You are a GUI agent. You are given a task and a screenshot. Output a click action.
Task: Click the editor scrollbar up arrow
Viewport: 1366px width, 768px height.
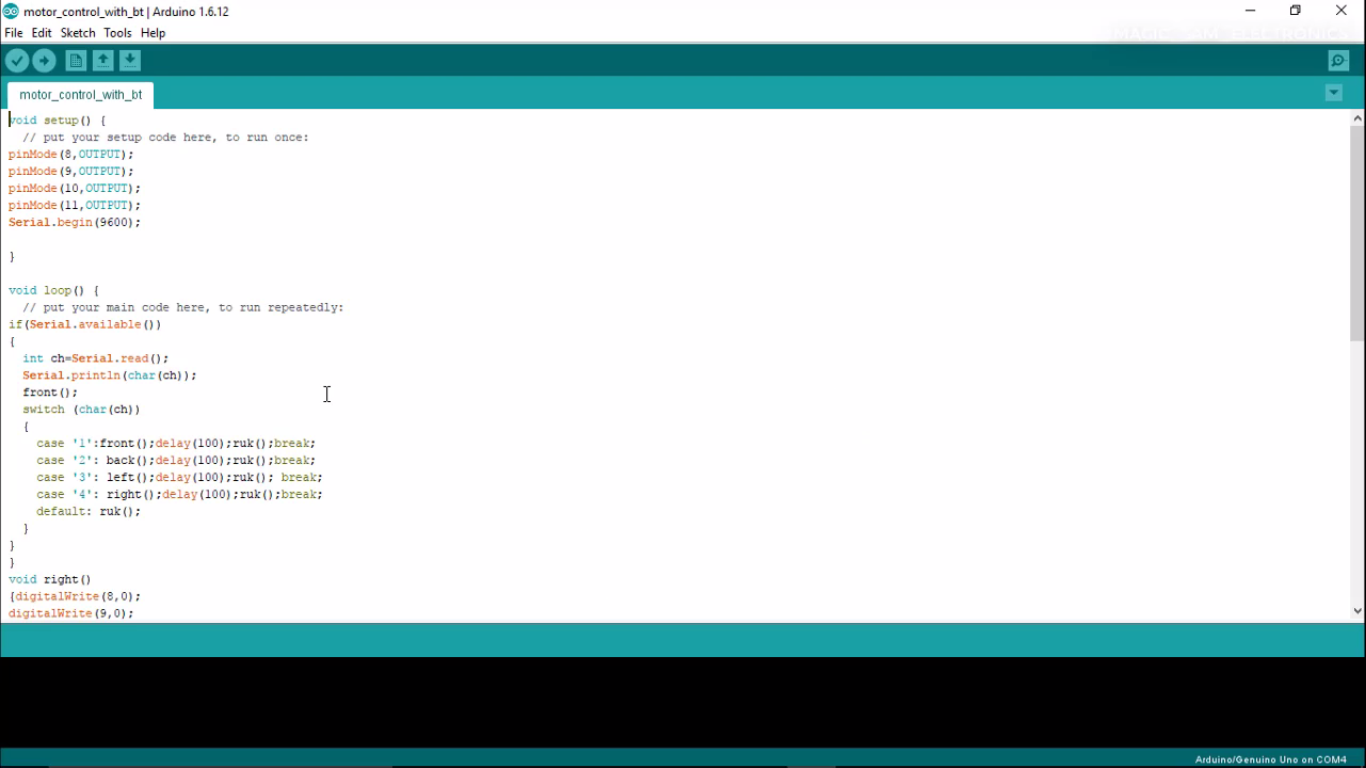[x=1357, y=118]
